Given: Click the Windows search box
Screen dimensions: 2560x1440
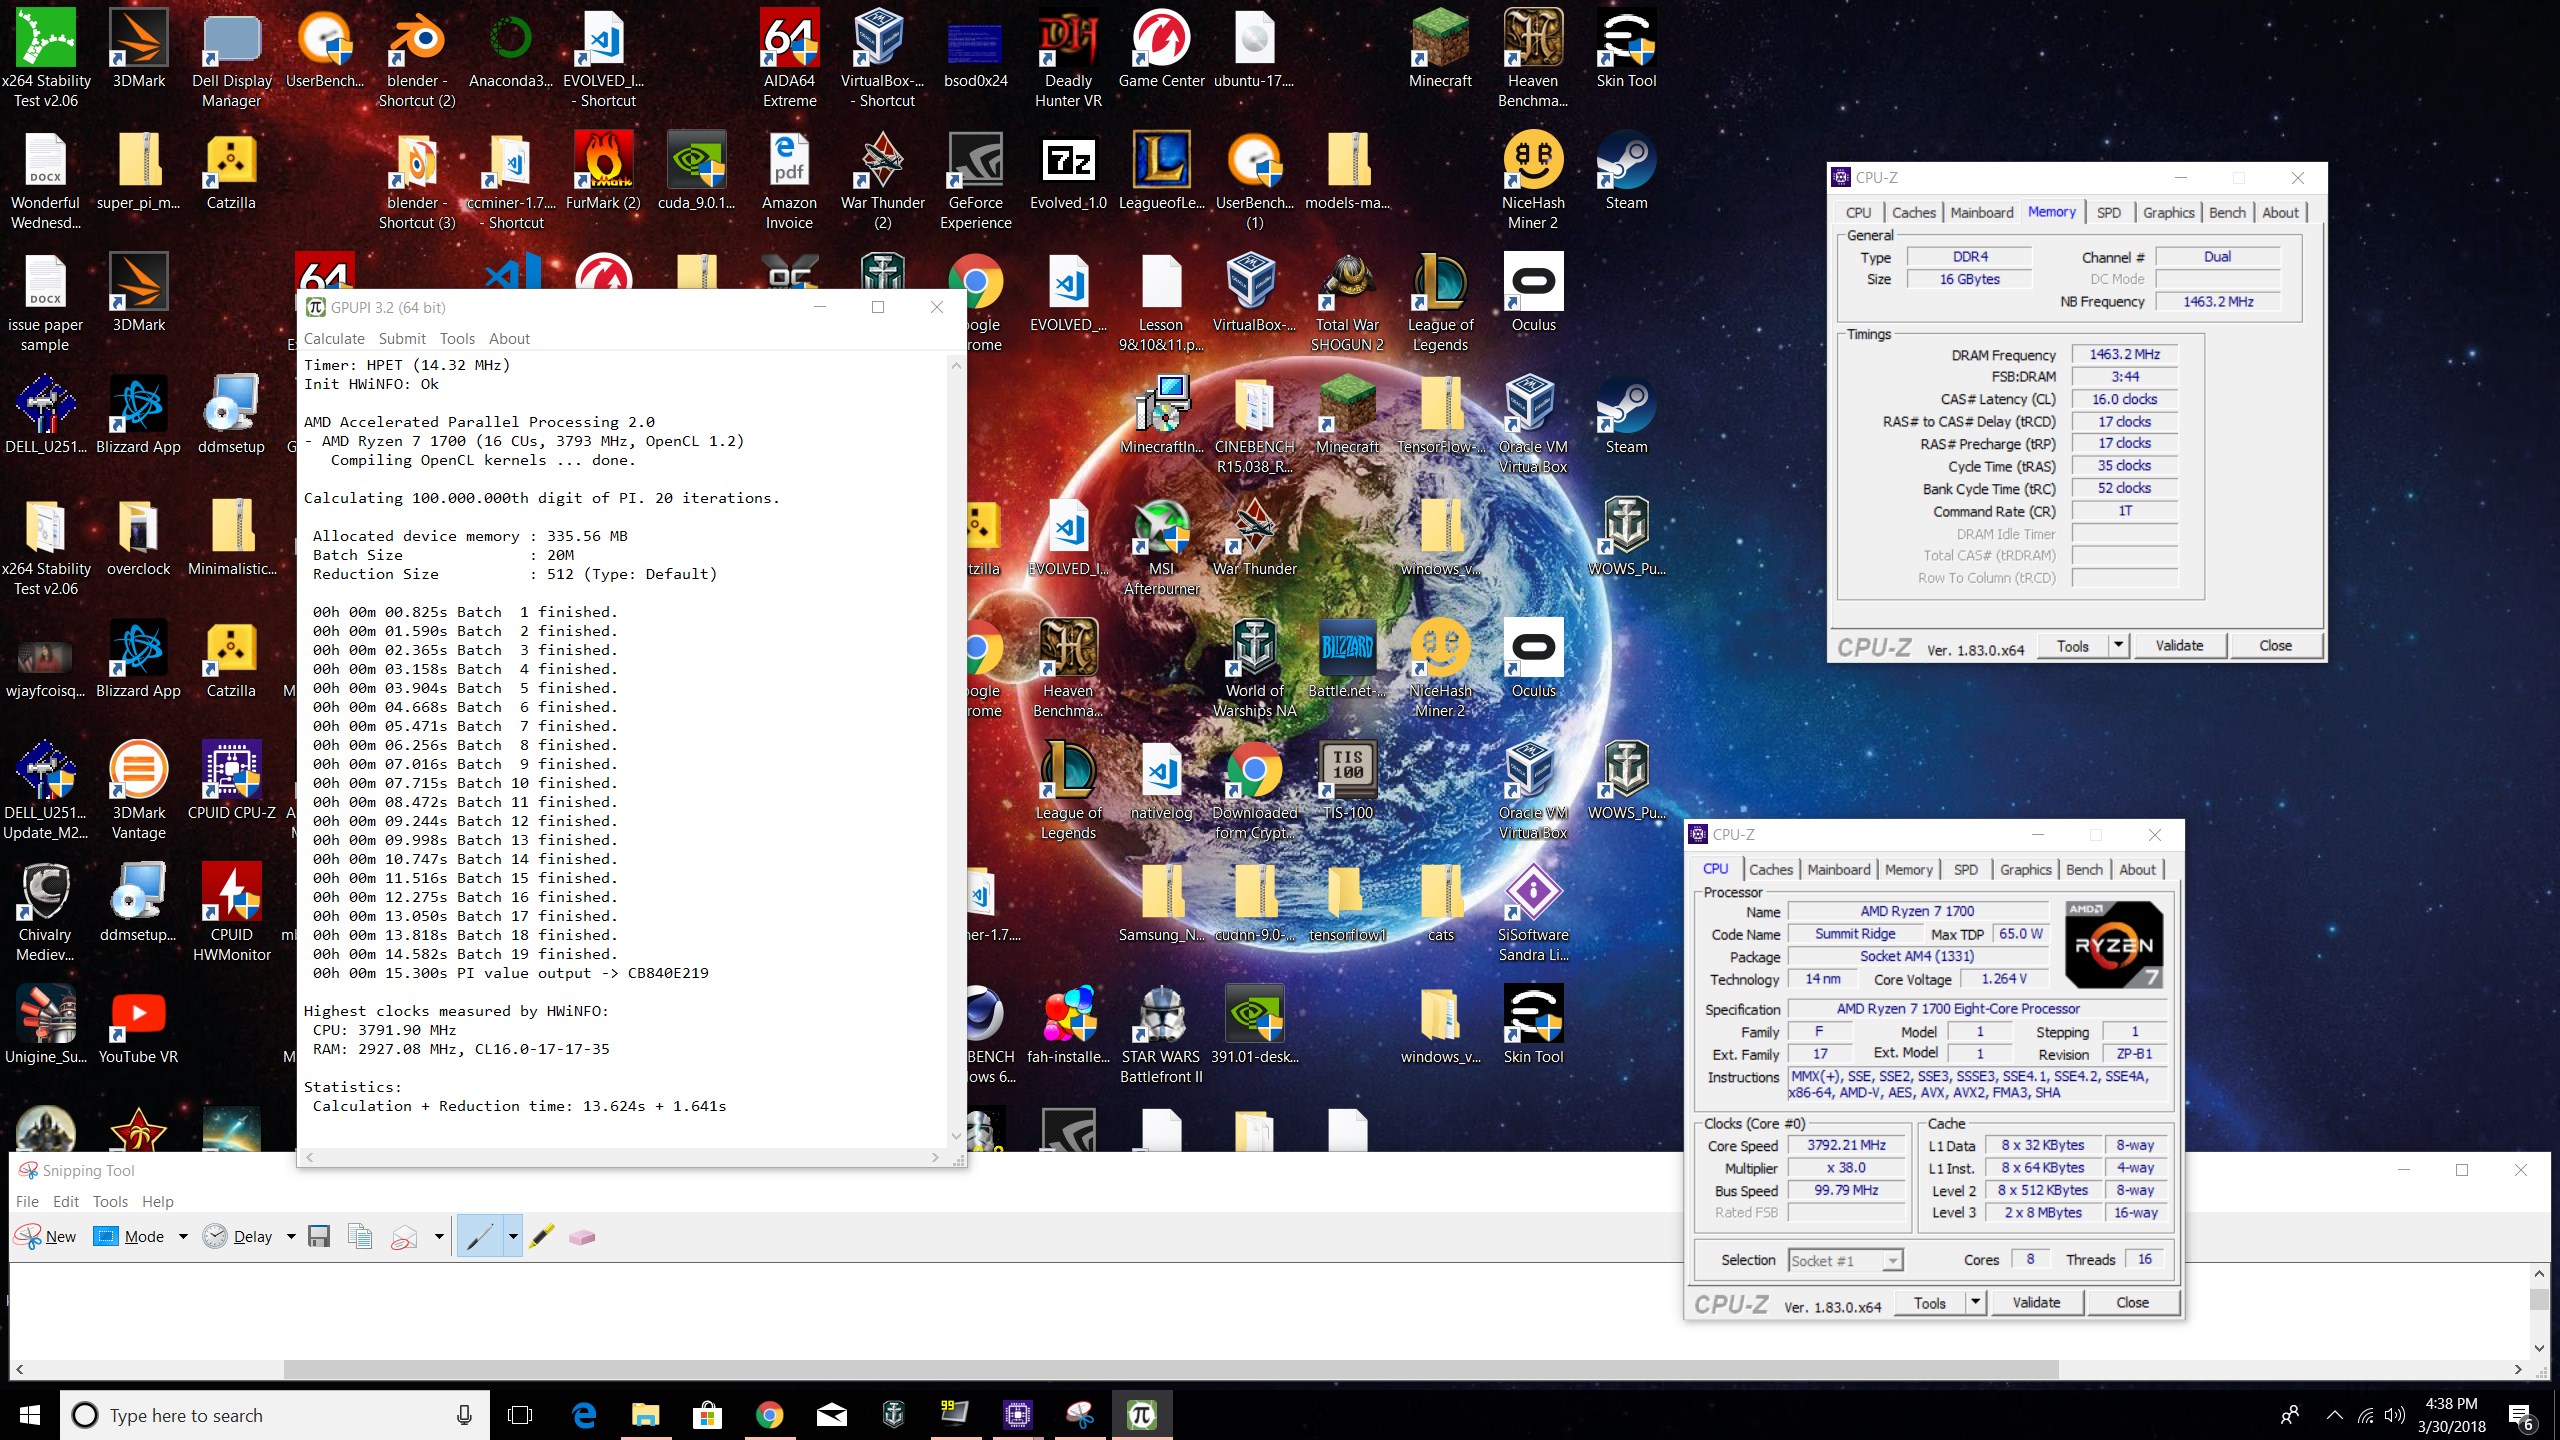Looking at the screenshot, I should (275, 1415).
